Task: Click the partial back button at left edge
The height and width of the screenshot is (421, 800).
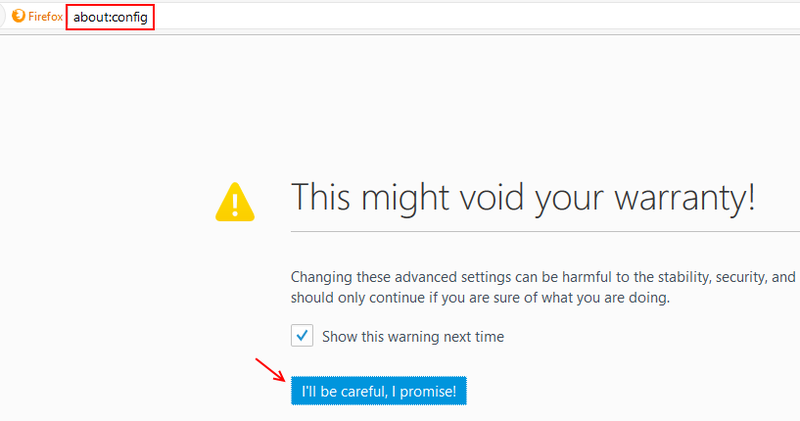Action: [2, 16]
